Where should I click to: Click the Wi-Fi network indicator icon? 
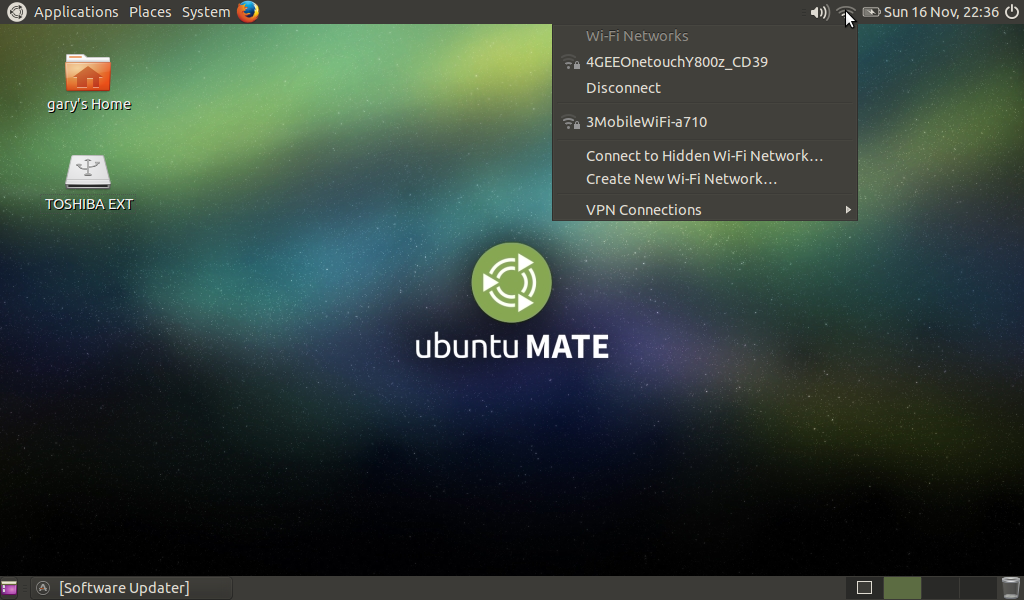[846, 12]
